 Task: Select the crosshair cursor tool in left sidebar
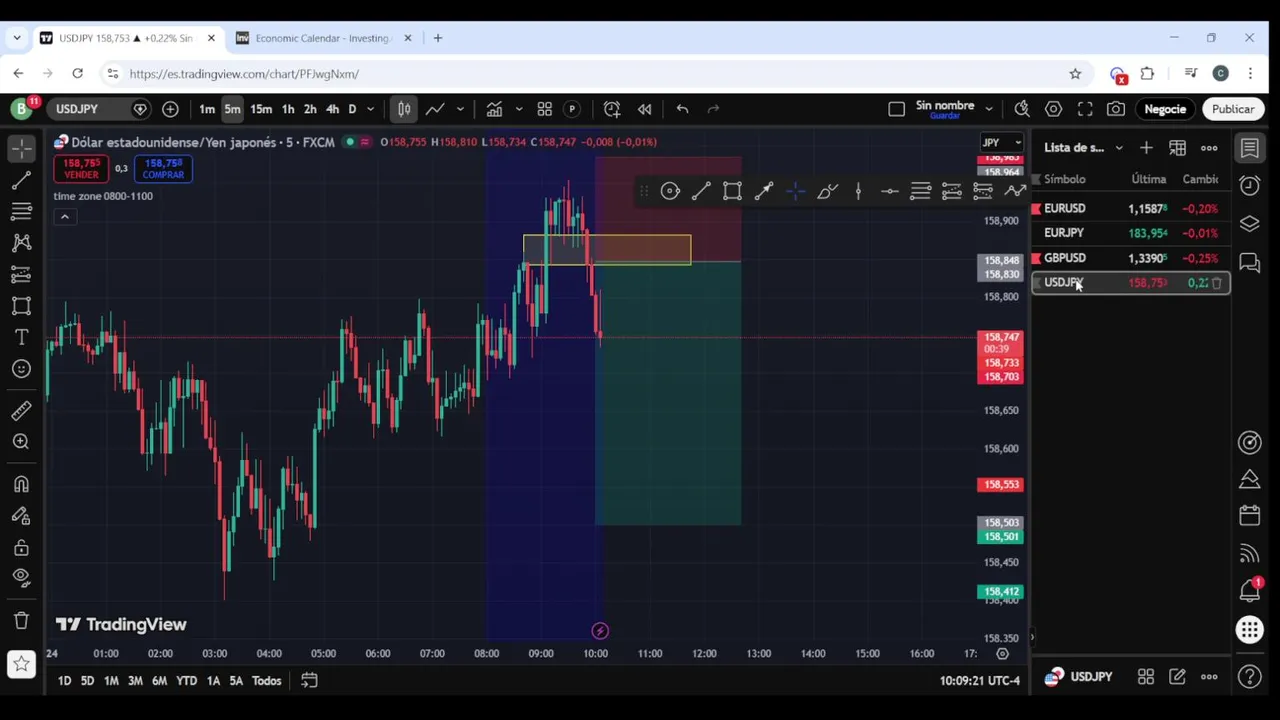click(21, 148)
